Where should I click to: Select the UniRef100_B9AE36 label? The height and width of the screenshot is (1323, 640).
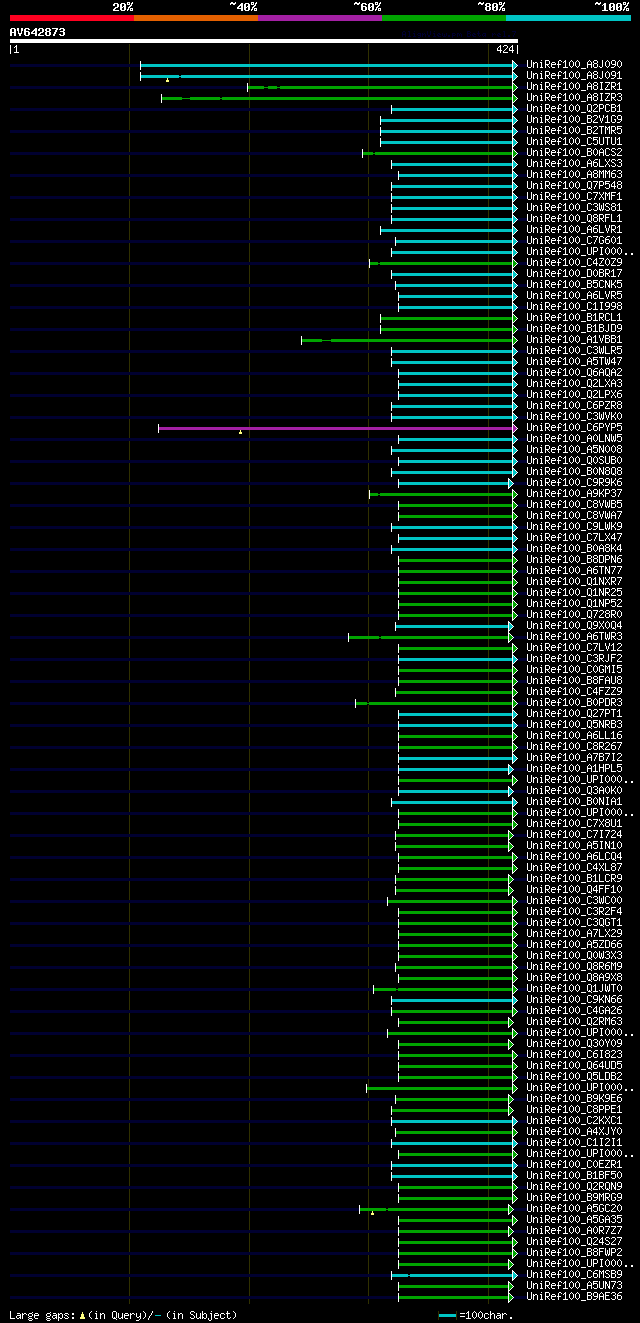pos(574,1297)
